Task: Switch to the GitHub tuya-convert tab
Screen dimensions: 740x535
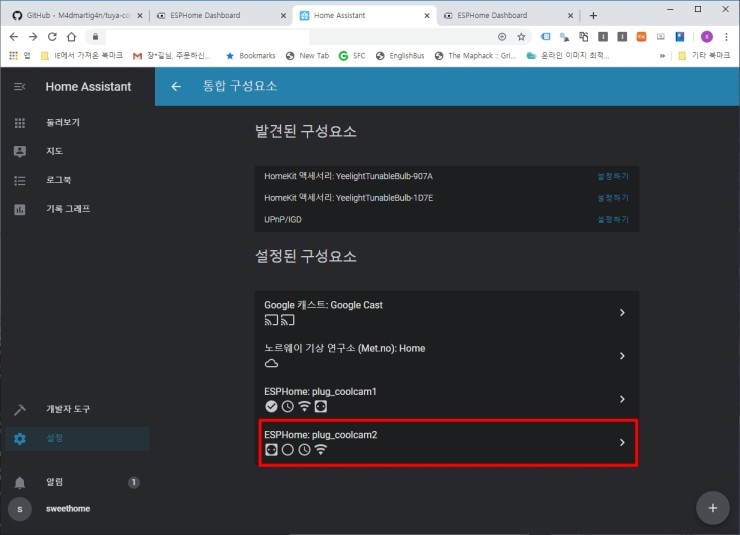Action: point(77,16)
